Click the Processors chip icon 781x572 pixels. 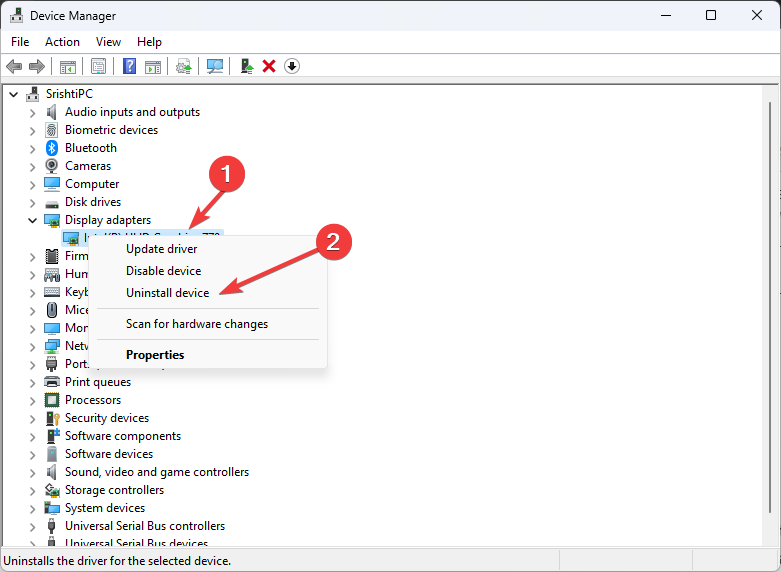click(x=52, y=400)
